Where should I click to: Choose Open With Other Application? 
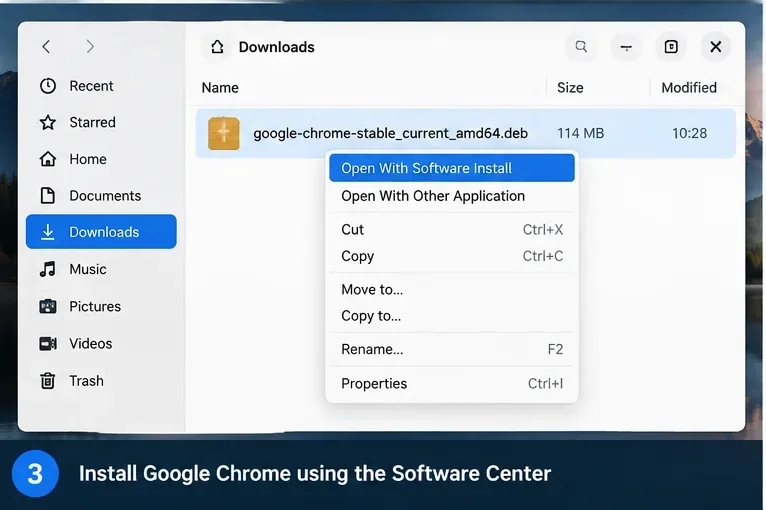pyautogui.click(x=452, y=196)
